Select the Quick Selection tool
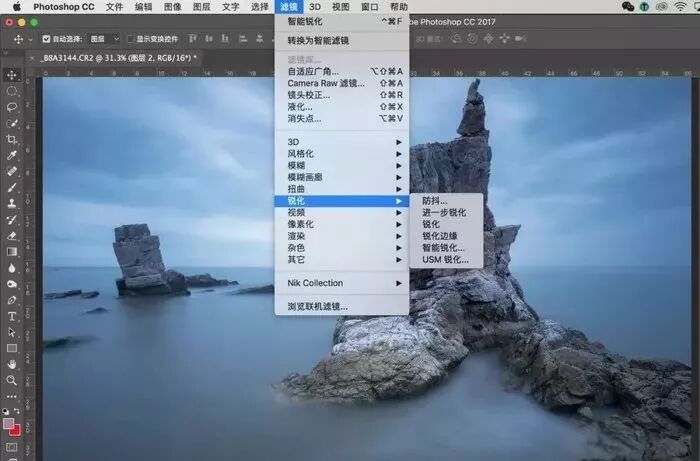This screenshot has height=461, width=700. (x=12, y=123)
